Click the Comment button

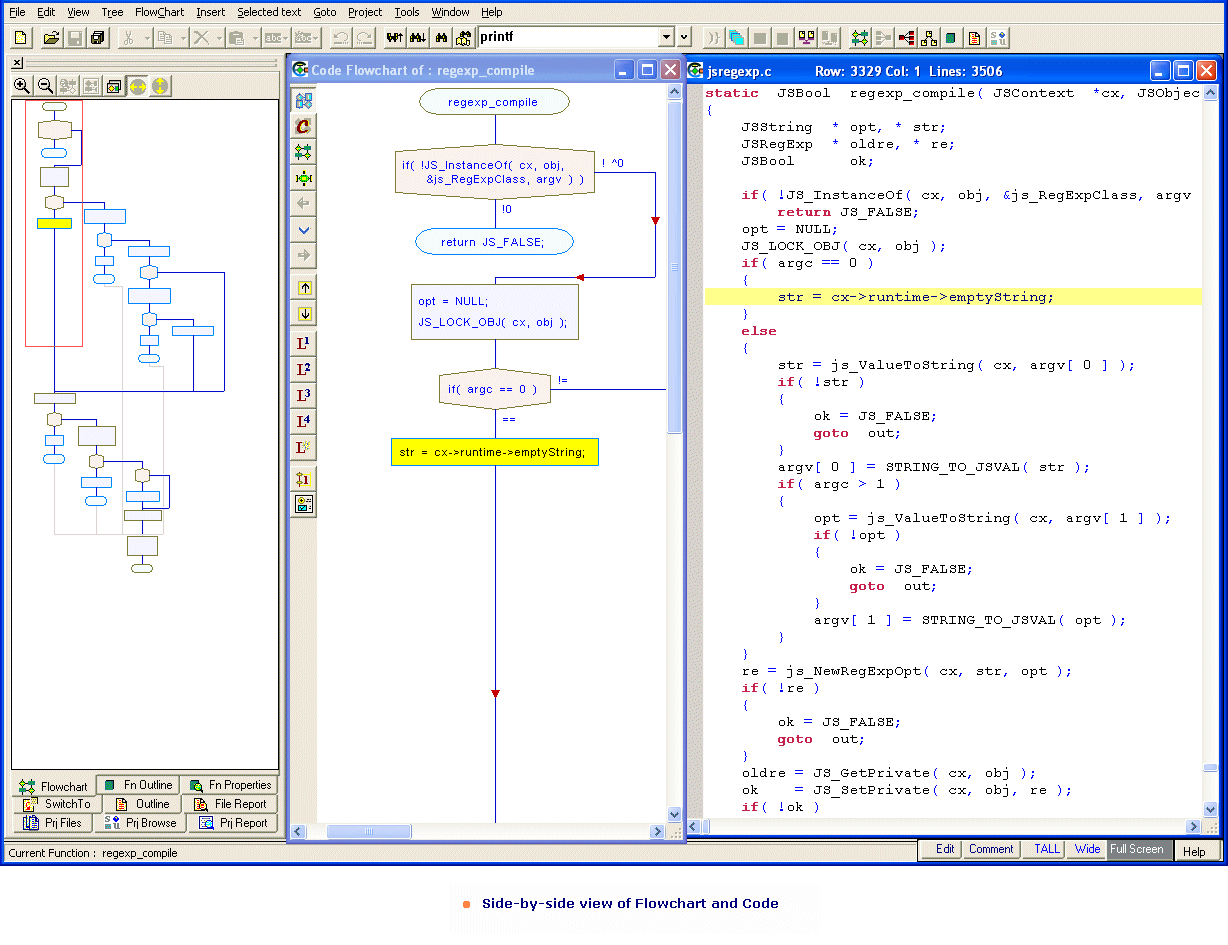(991, 849)
